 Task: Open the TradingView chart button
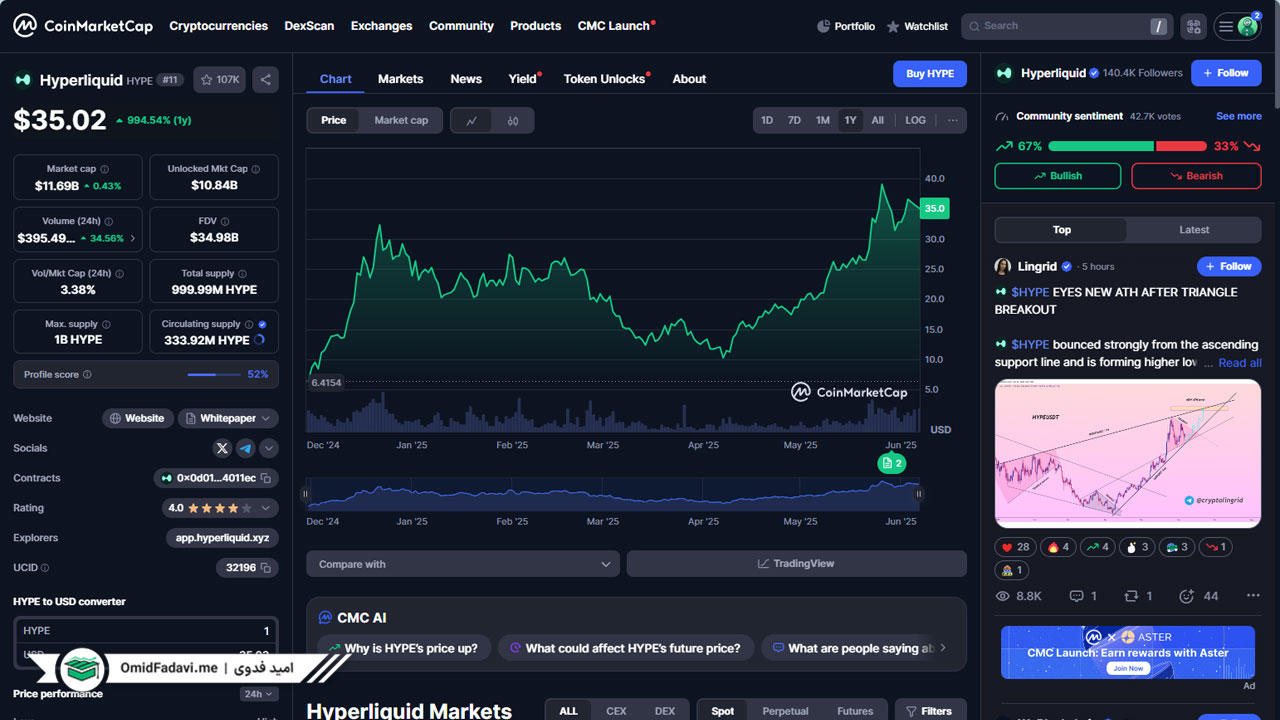pos(797,564)
